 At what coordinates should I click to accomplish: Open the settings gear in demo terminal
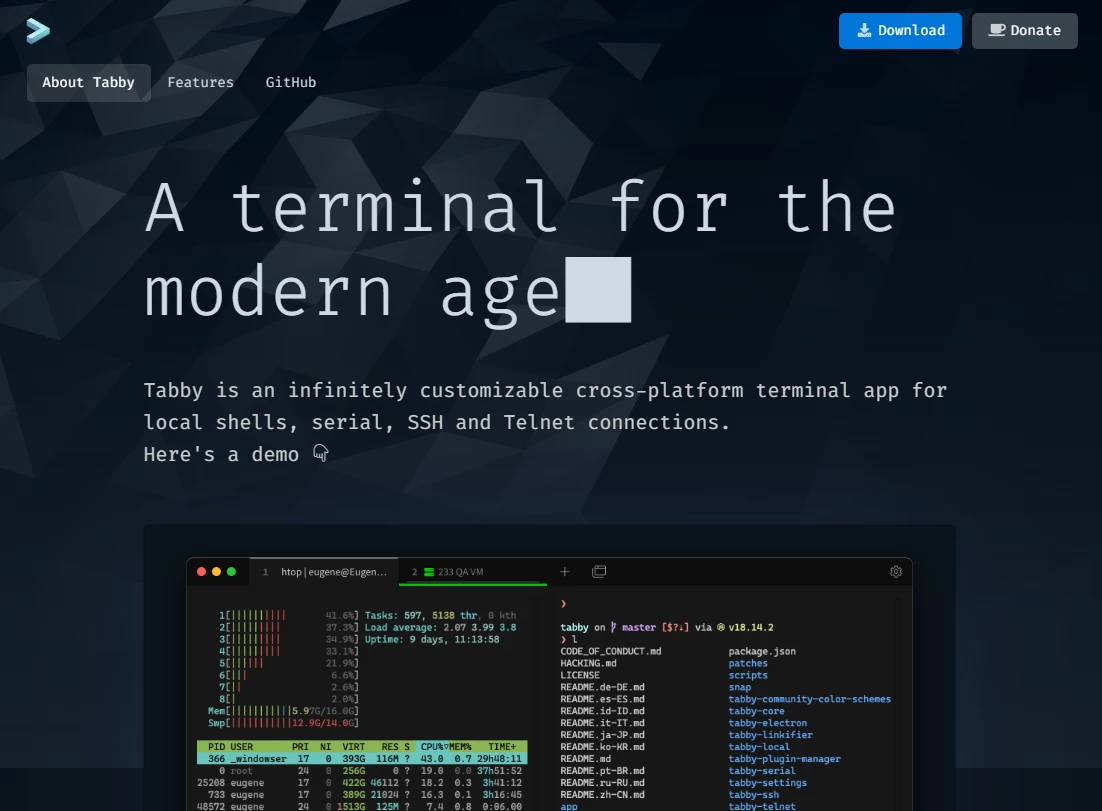click(895, 572)
